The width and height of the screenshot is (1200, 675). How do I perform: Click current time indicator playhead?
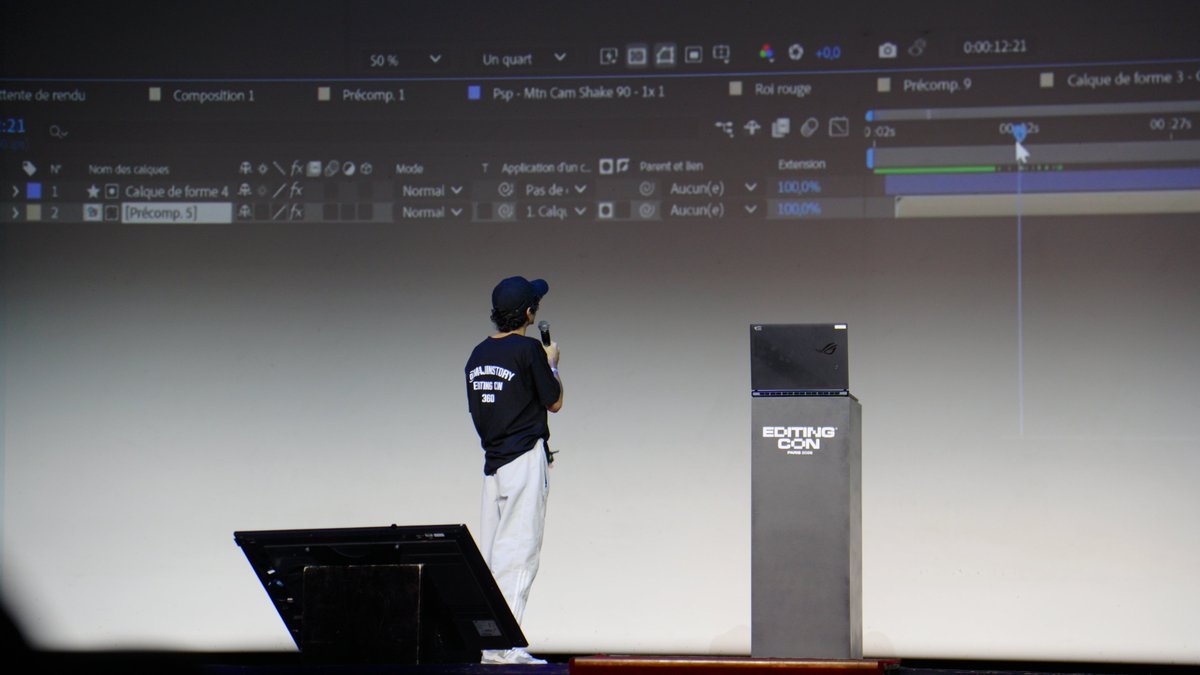pyautogui.click(x=1019, y=131)
